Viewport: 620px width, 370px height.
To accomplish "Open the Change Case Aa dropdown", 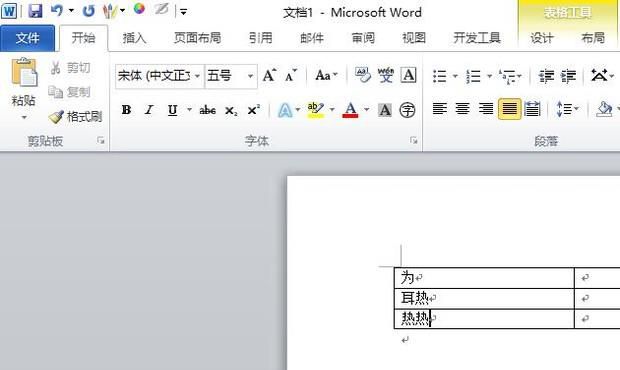I will point(326,75).
